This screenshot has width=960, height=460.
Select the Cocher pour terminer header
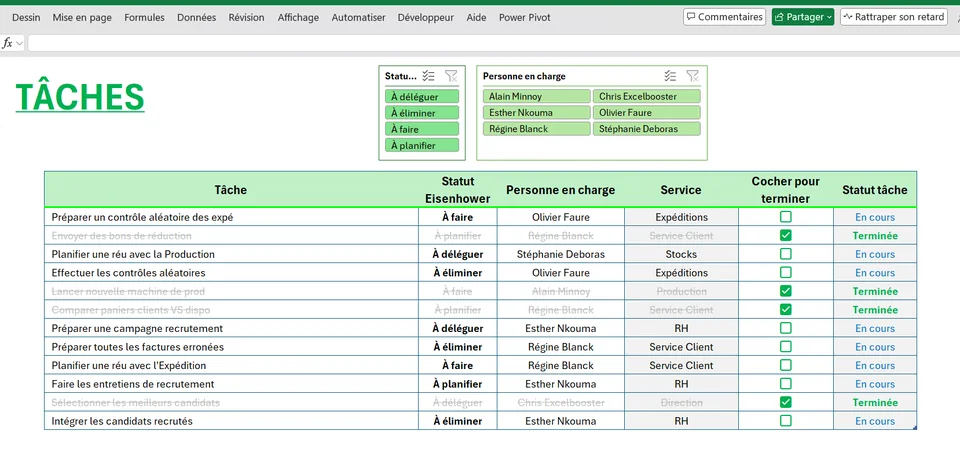(786, 190)
